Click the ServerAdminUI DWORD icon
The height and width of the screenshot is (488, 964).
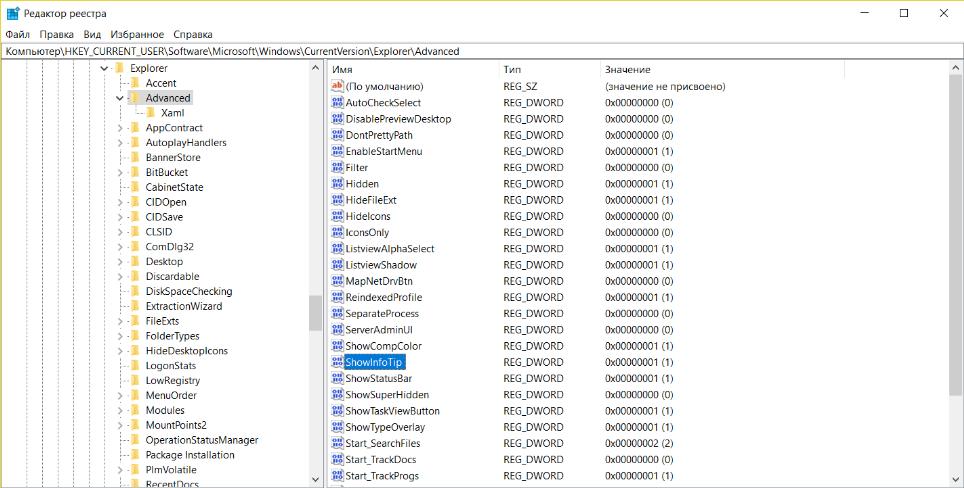[337, 329]
